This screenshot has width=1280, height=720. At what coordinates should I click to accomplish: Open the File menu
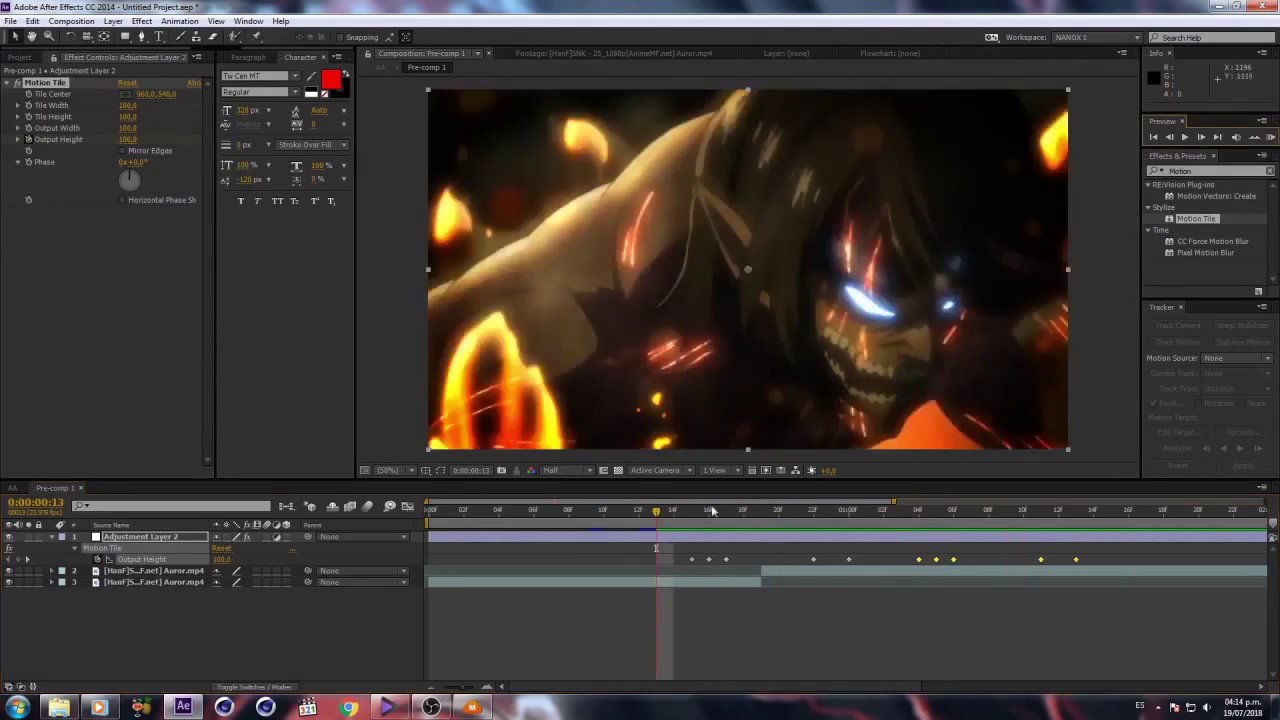pyautogui.click(x=10, y=21)
